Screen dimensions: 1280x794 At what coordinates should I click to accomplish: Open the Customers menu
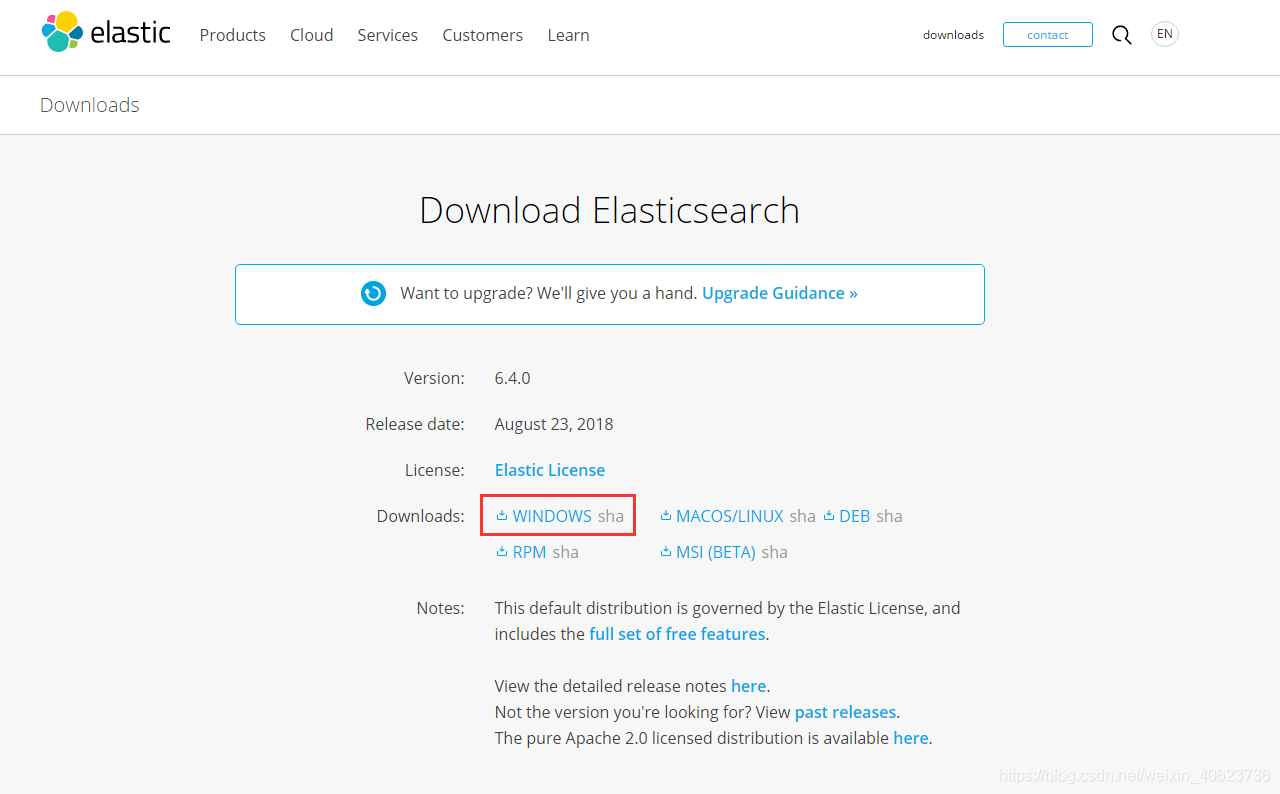482,35
